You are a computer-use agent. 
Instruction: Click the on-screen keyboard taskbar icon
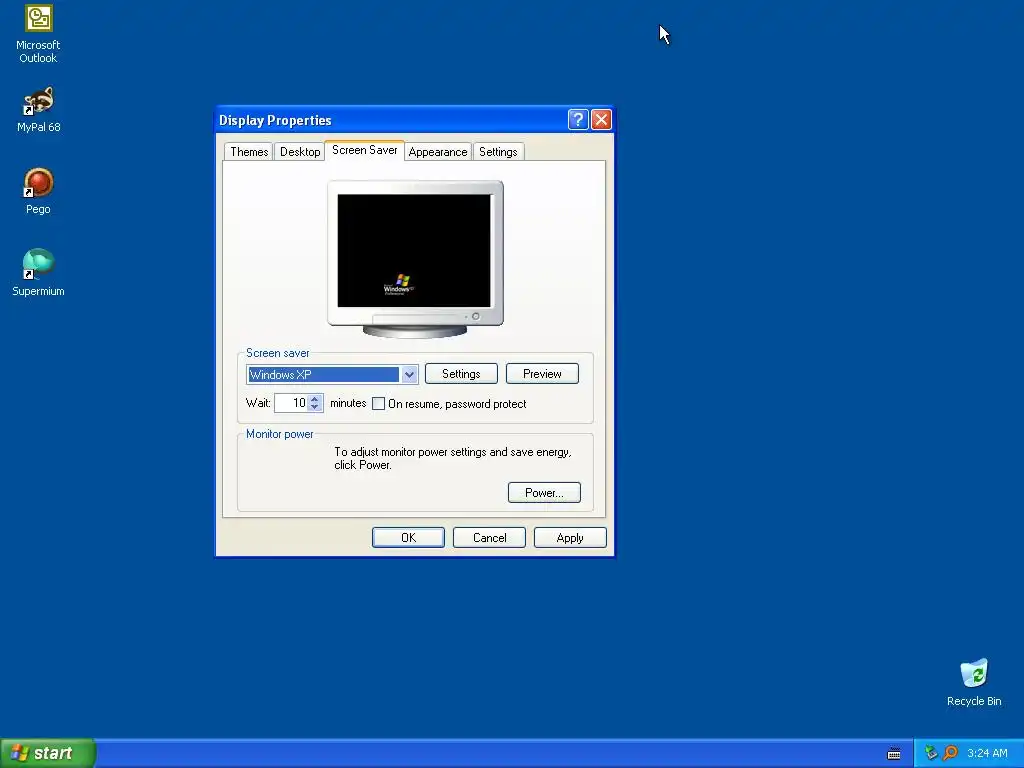pos(894,754)
